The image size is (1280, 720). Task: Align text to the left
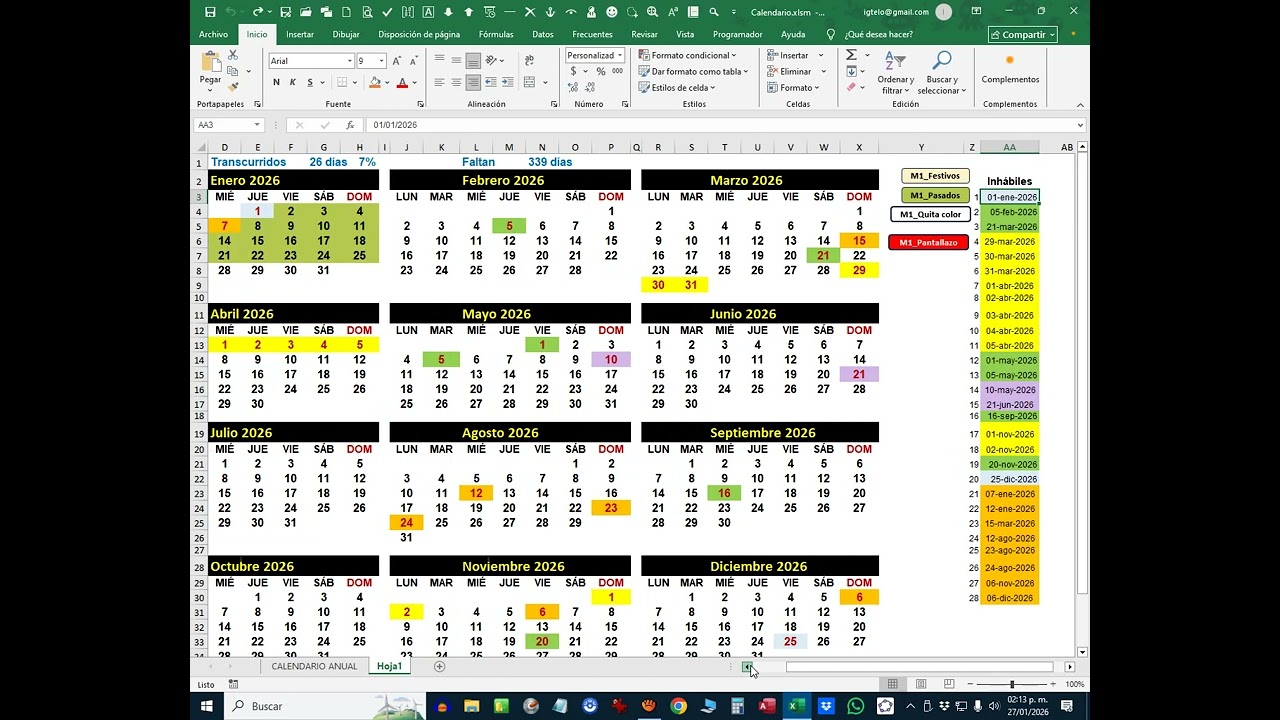[x=439, y=83]
